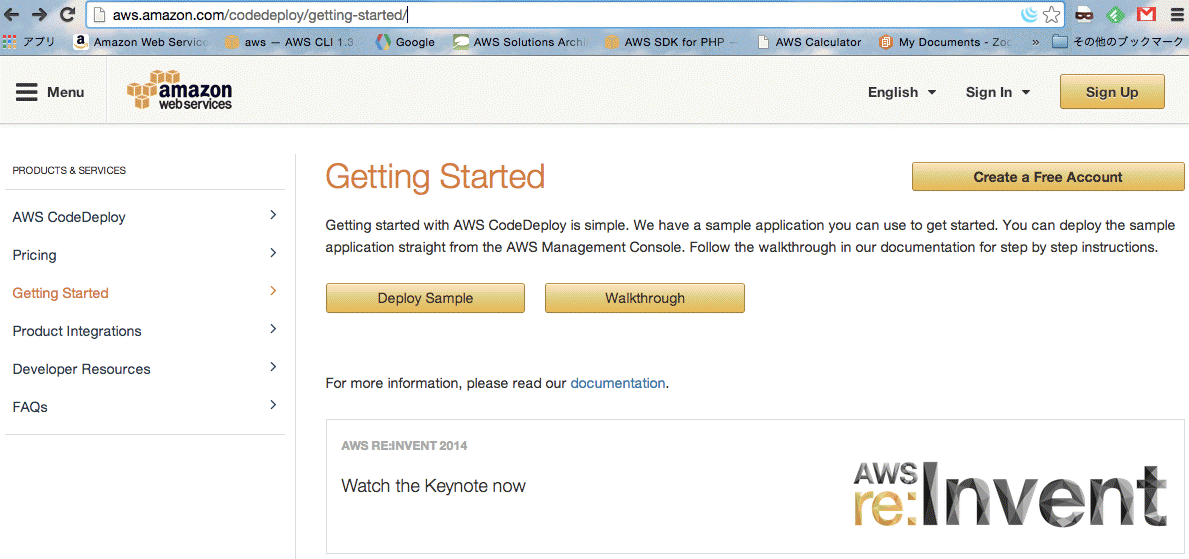Click the Sign Up button
1189x559 pixels.
click(1112, 92)
